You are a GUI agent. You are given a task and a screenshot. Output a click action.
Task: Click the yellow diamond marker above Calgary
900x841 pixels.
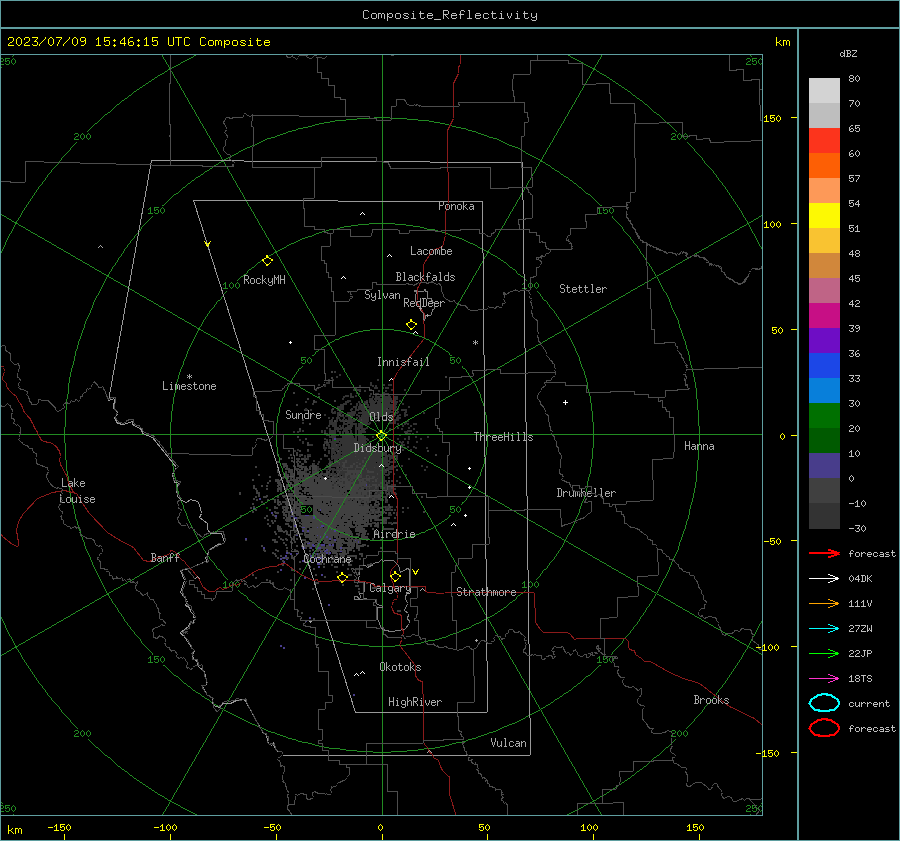[x=395, y=576]
